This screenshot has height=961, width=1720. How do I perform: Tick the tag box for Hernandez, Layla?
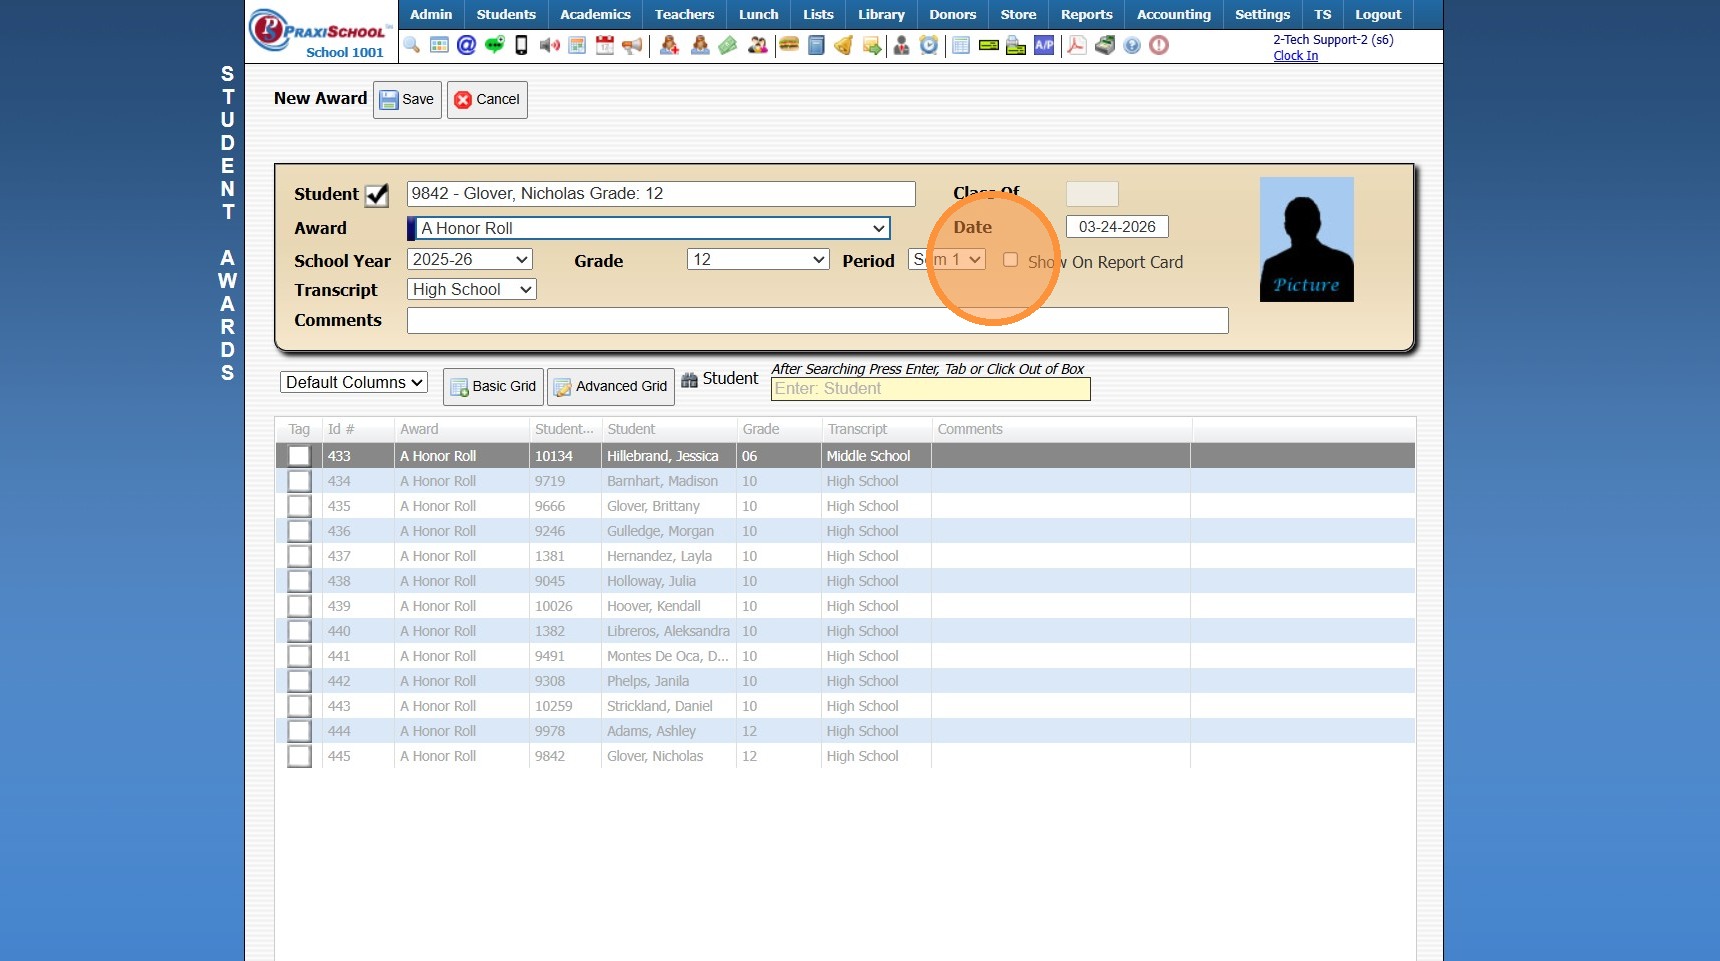pyautogui.click(x=299, y=556)
